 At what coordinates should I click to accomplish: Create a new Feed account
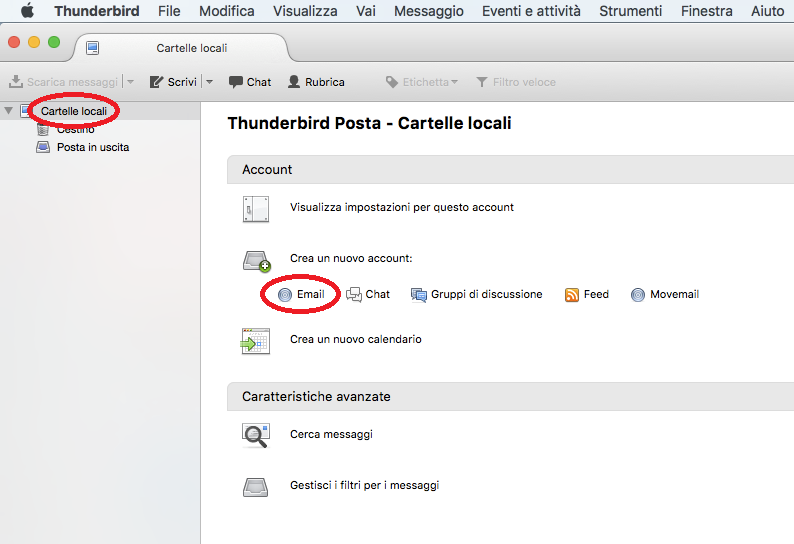click(596, 294)
